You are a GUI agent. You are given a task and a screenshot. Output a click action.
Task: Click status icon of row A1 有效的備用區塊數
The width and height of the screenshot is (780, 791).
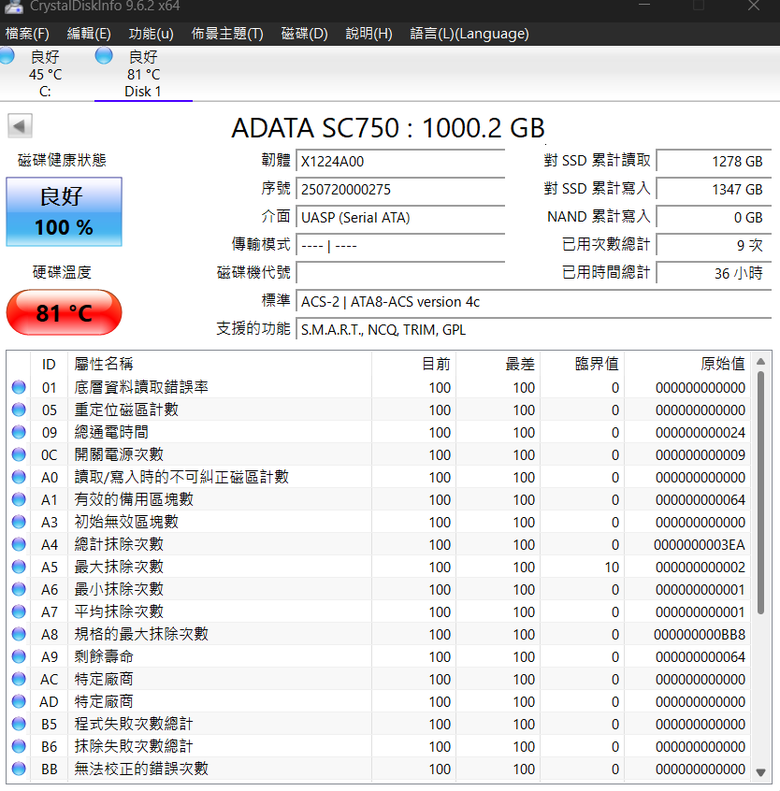click(19, 499)
